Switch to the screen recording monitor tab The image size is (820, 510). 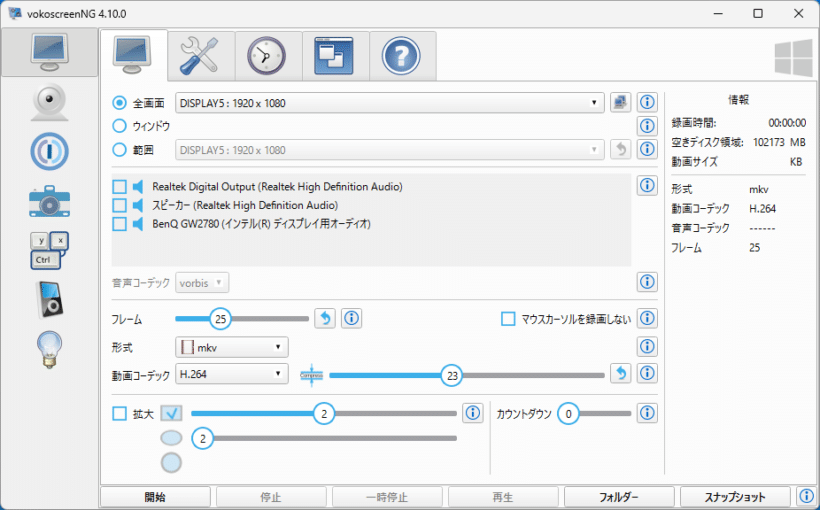click(x=133, y=55)
